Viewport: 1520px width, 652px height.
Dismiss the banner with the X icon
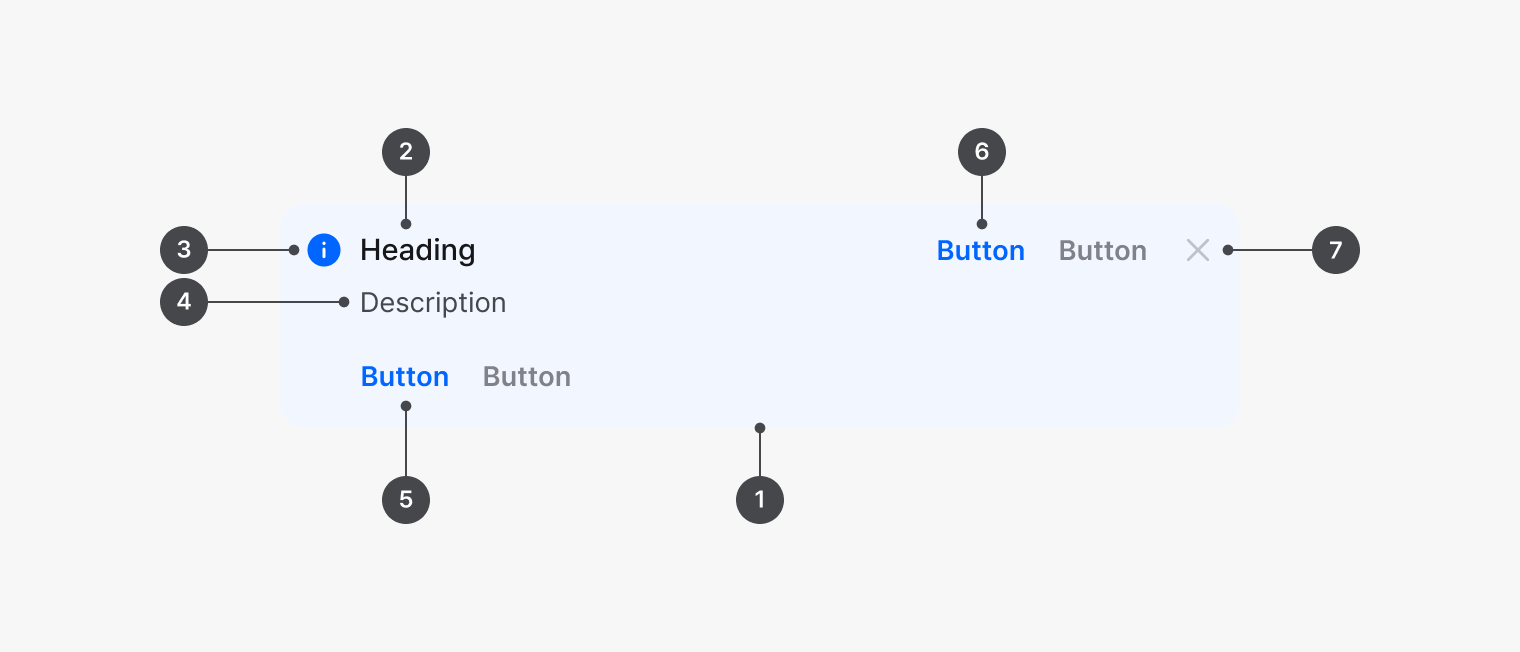1198,250
